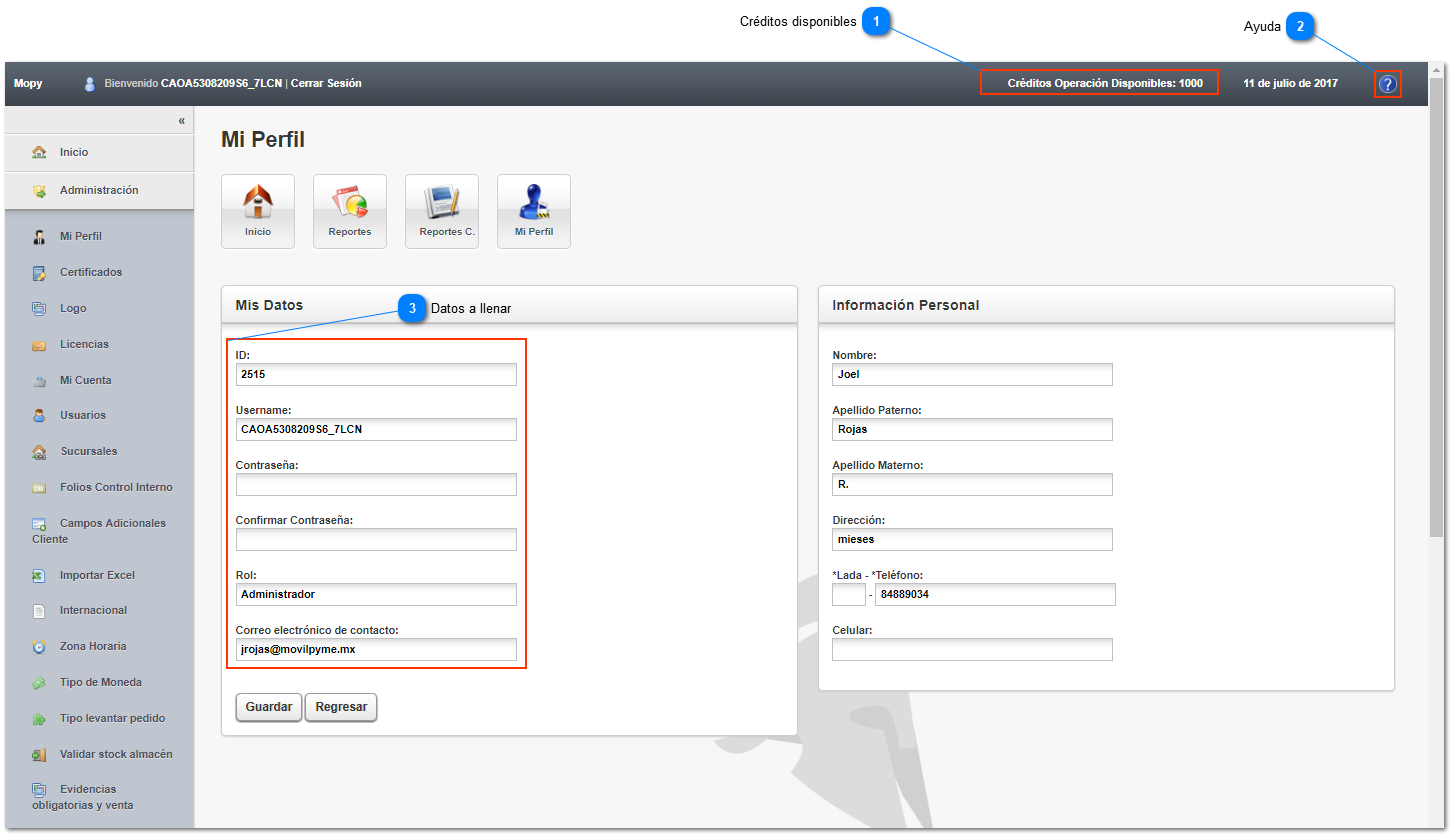
Task: Go to Sucursales menu entry
Action: [x=89, y=451]
